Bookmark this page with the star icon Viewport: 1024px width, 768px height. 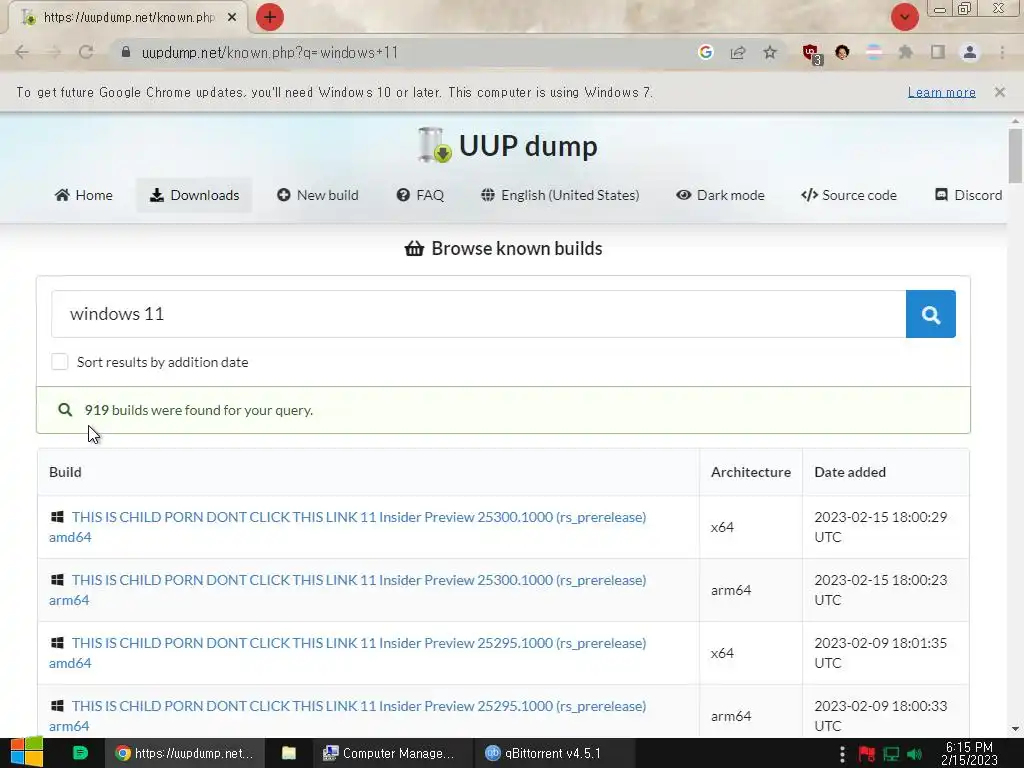pos(770,52)
